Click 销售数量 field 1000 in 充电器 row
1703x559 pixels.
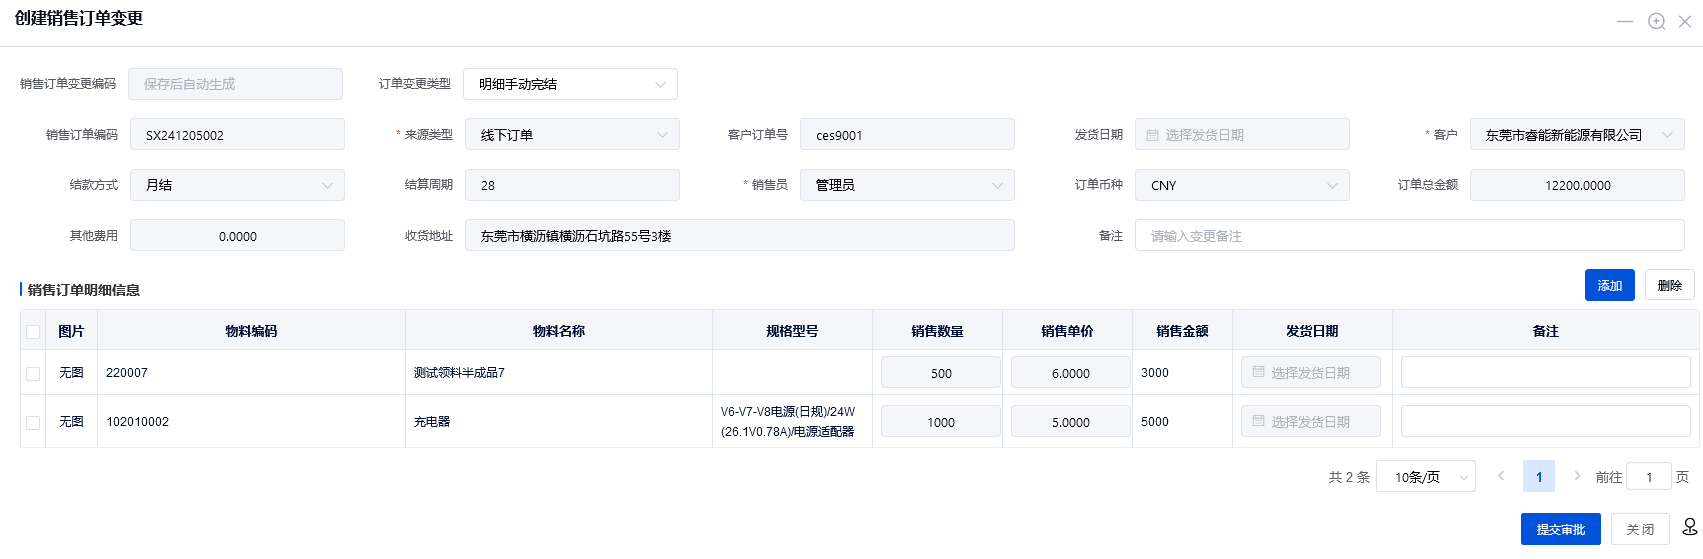(x=941, y=421)
